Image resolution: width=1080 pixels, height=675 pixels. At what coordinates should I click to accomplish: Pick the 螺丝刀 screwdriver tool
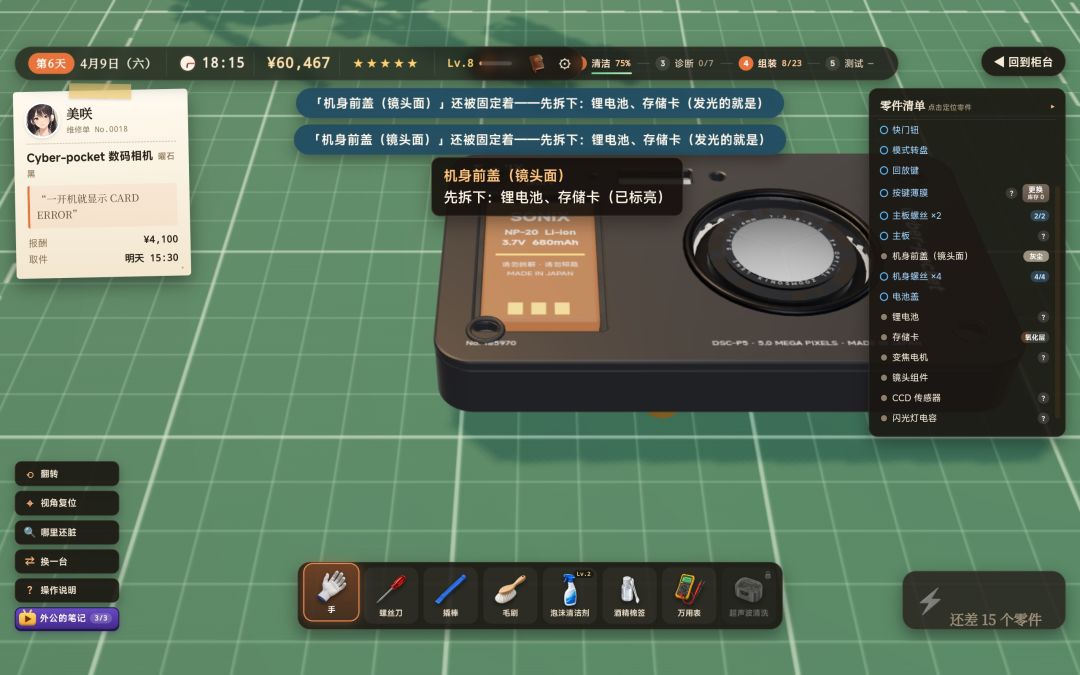pos(391,595)
